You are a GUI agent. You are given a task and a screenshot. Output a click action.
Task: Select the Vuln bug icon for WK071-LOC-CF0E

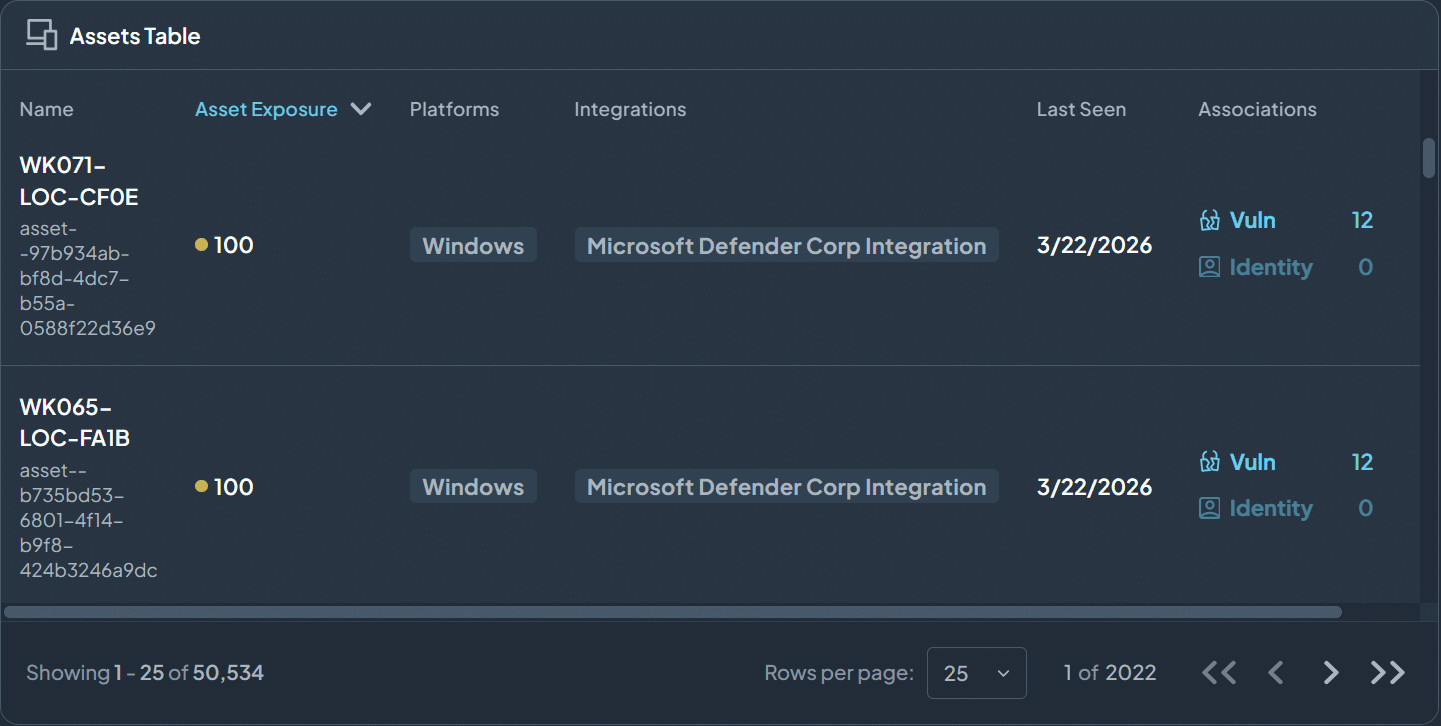(1210, 220)
